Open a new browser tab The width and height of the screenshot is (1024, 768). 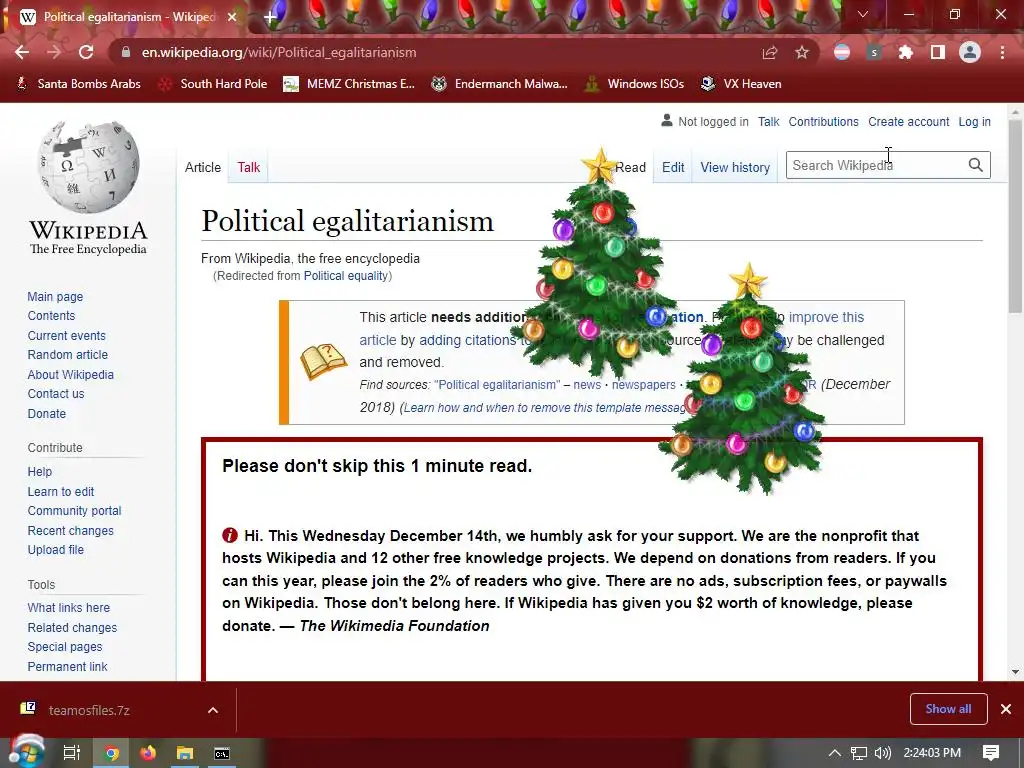(x=270, y=17)
